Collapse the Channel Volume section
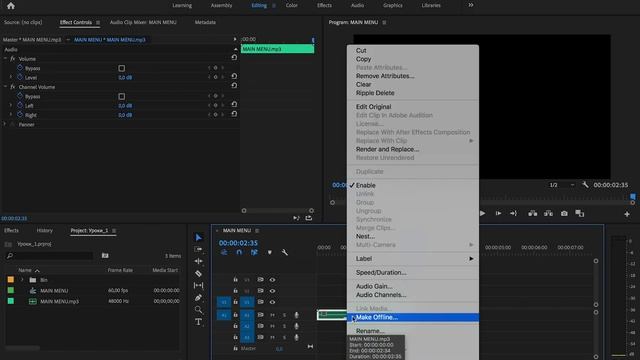640x360 pixels. pos(5,87)
